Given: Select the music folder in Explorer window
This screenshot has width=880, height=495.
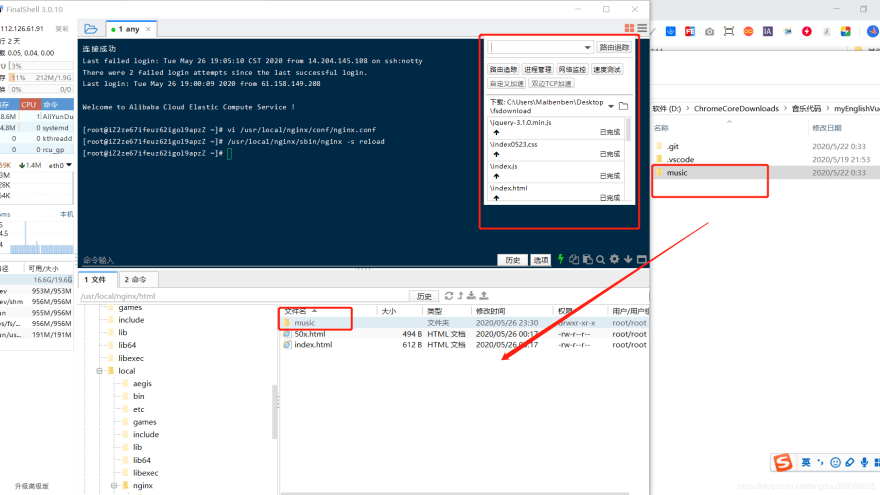Looking at the screenshot, I should pyautogui.click(x=677, y=173).
